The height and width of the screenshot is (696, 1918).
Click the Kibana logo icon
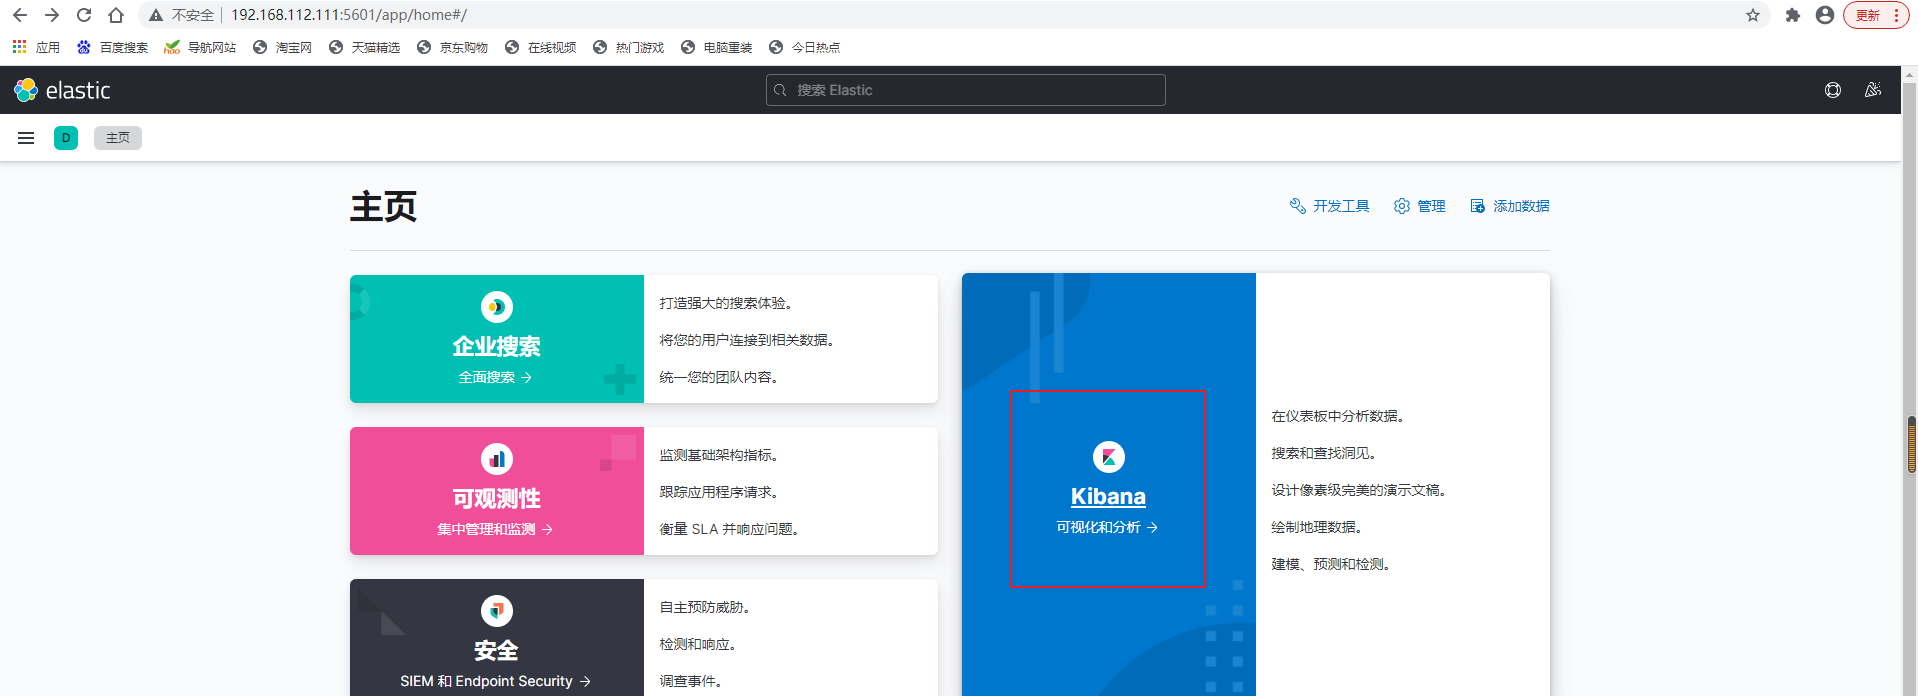tap(1109, 457)
